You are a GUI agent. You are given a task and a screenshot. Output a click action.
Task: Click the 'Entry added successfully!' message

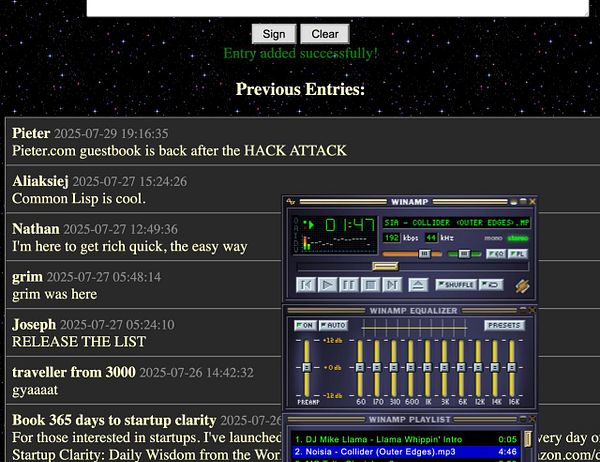pyautogui.click(x=300, y=53)
